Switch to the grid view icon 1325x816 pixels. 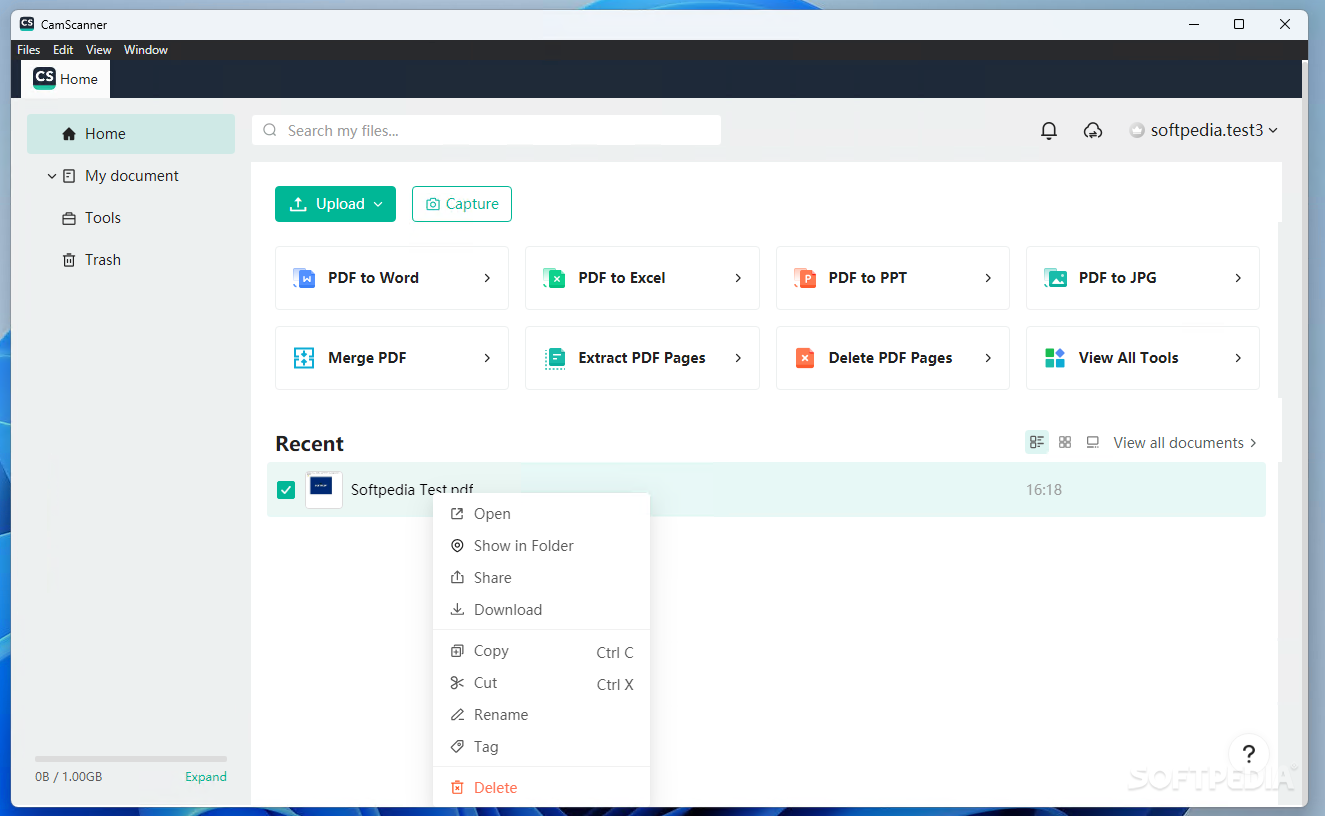(x=1065, y=442)
